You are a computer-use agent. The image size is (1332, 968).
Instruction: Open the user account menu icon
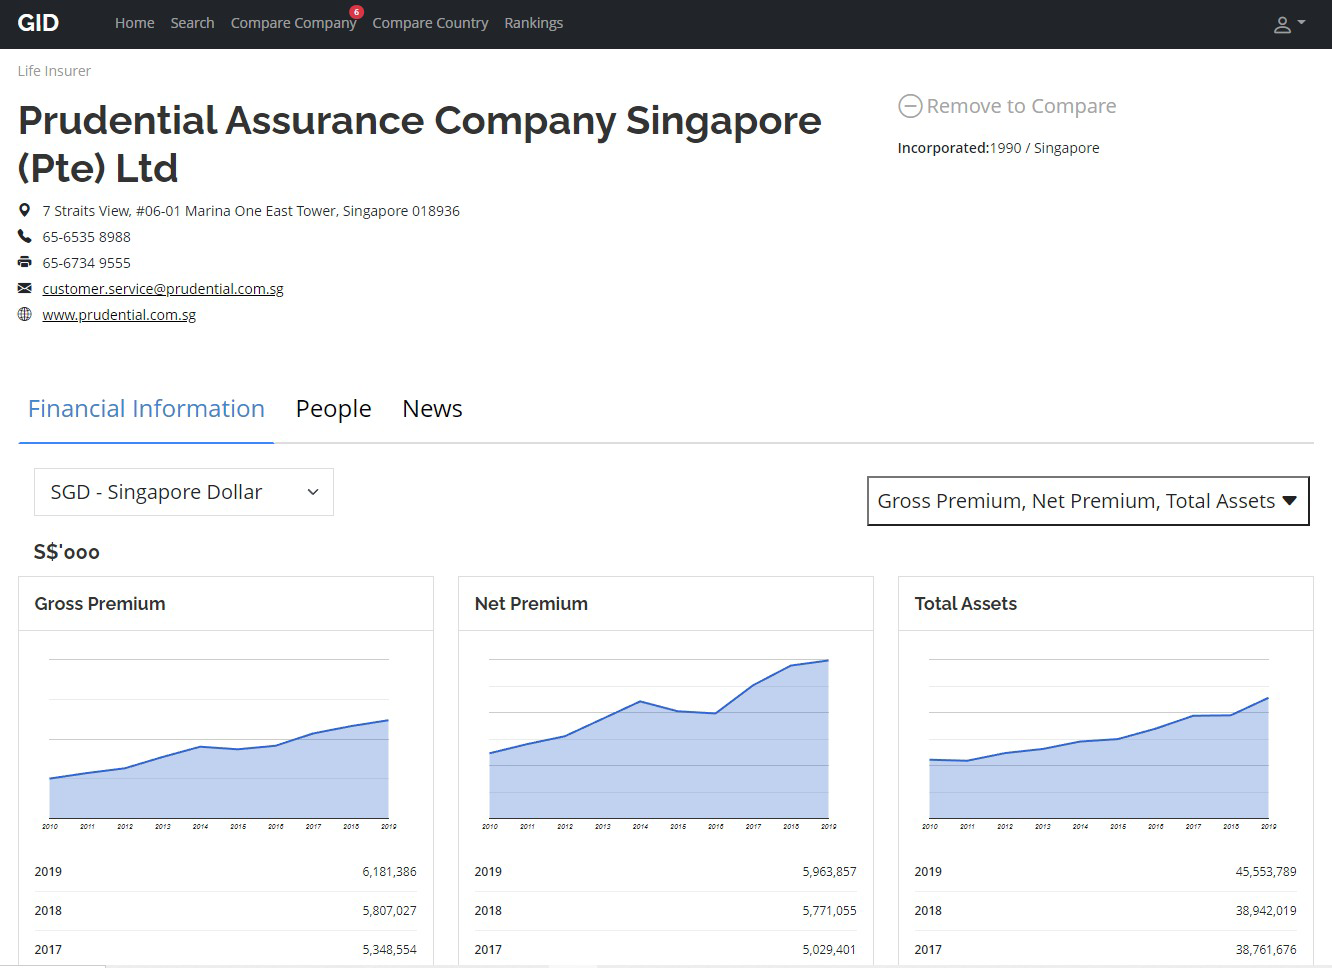[1289, 24]
